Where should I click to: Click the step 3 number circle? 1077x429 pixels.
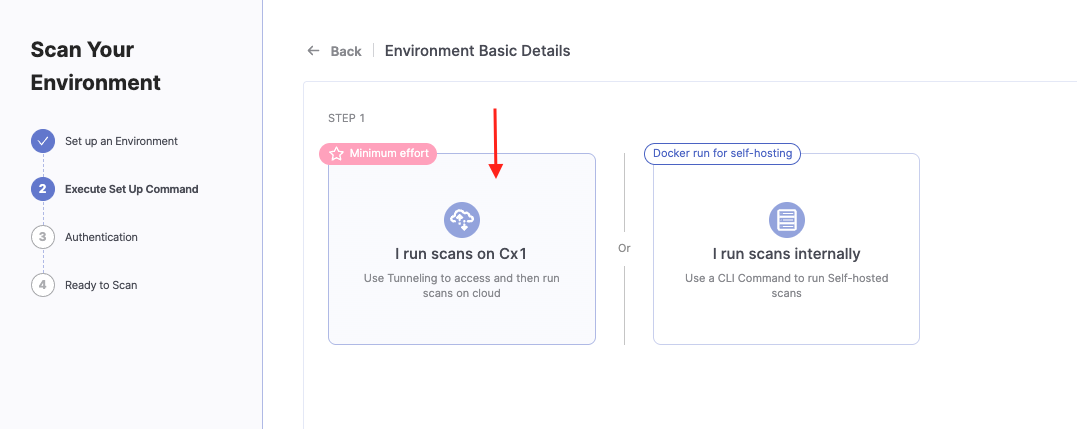point(43,237)
